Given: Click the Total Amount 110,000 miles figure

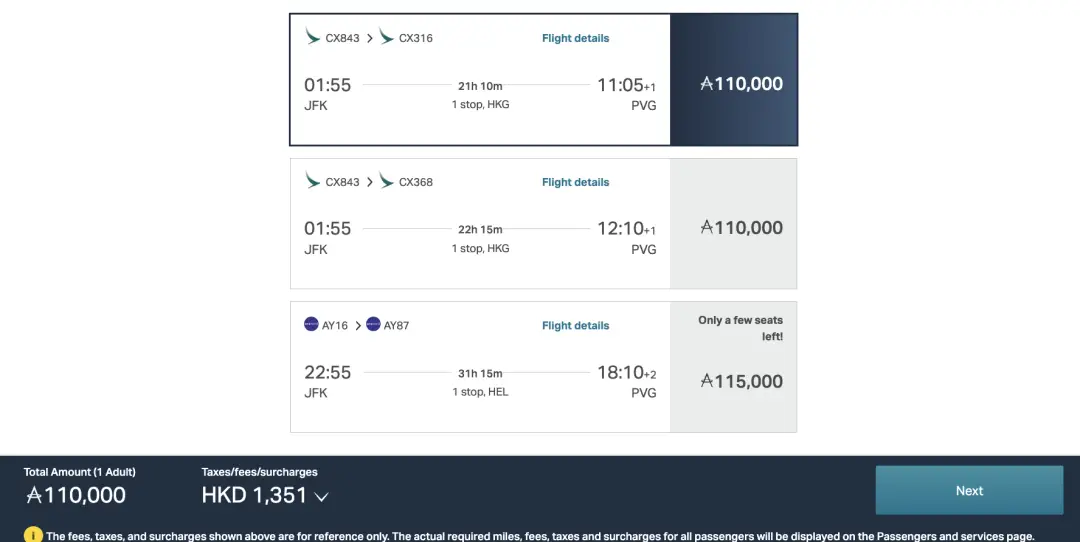Looking at the screenshot, I should [x=76, y=495].
